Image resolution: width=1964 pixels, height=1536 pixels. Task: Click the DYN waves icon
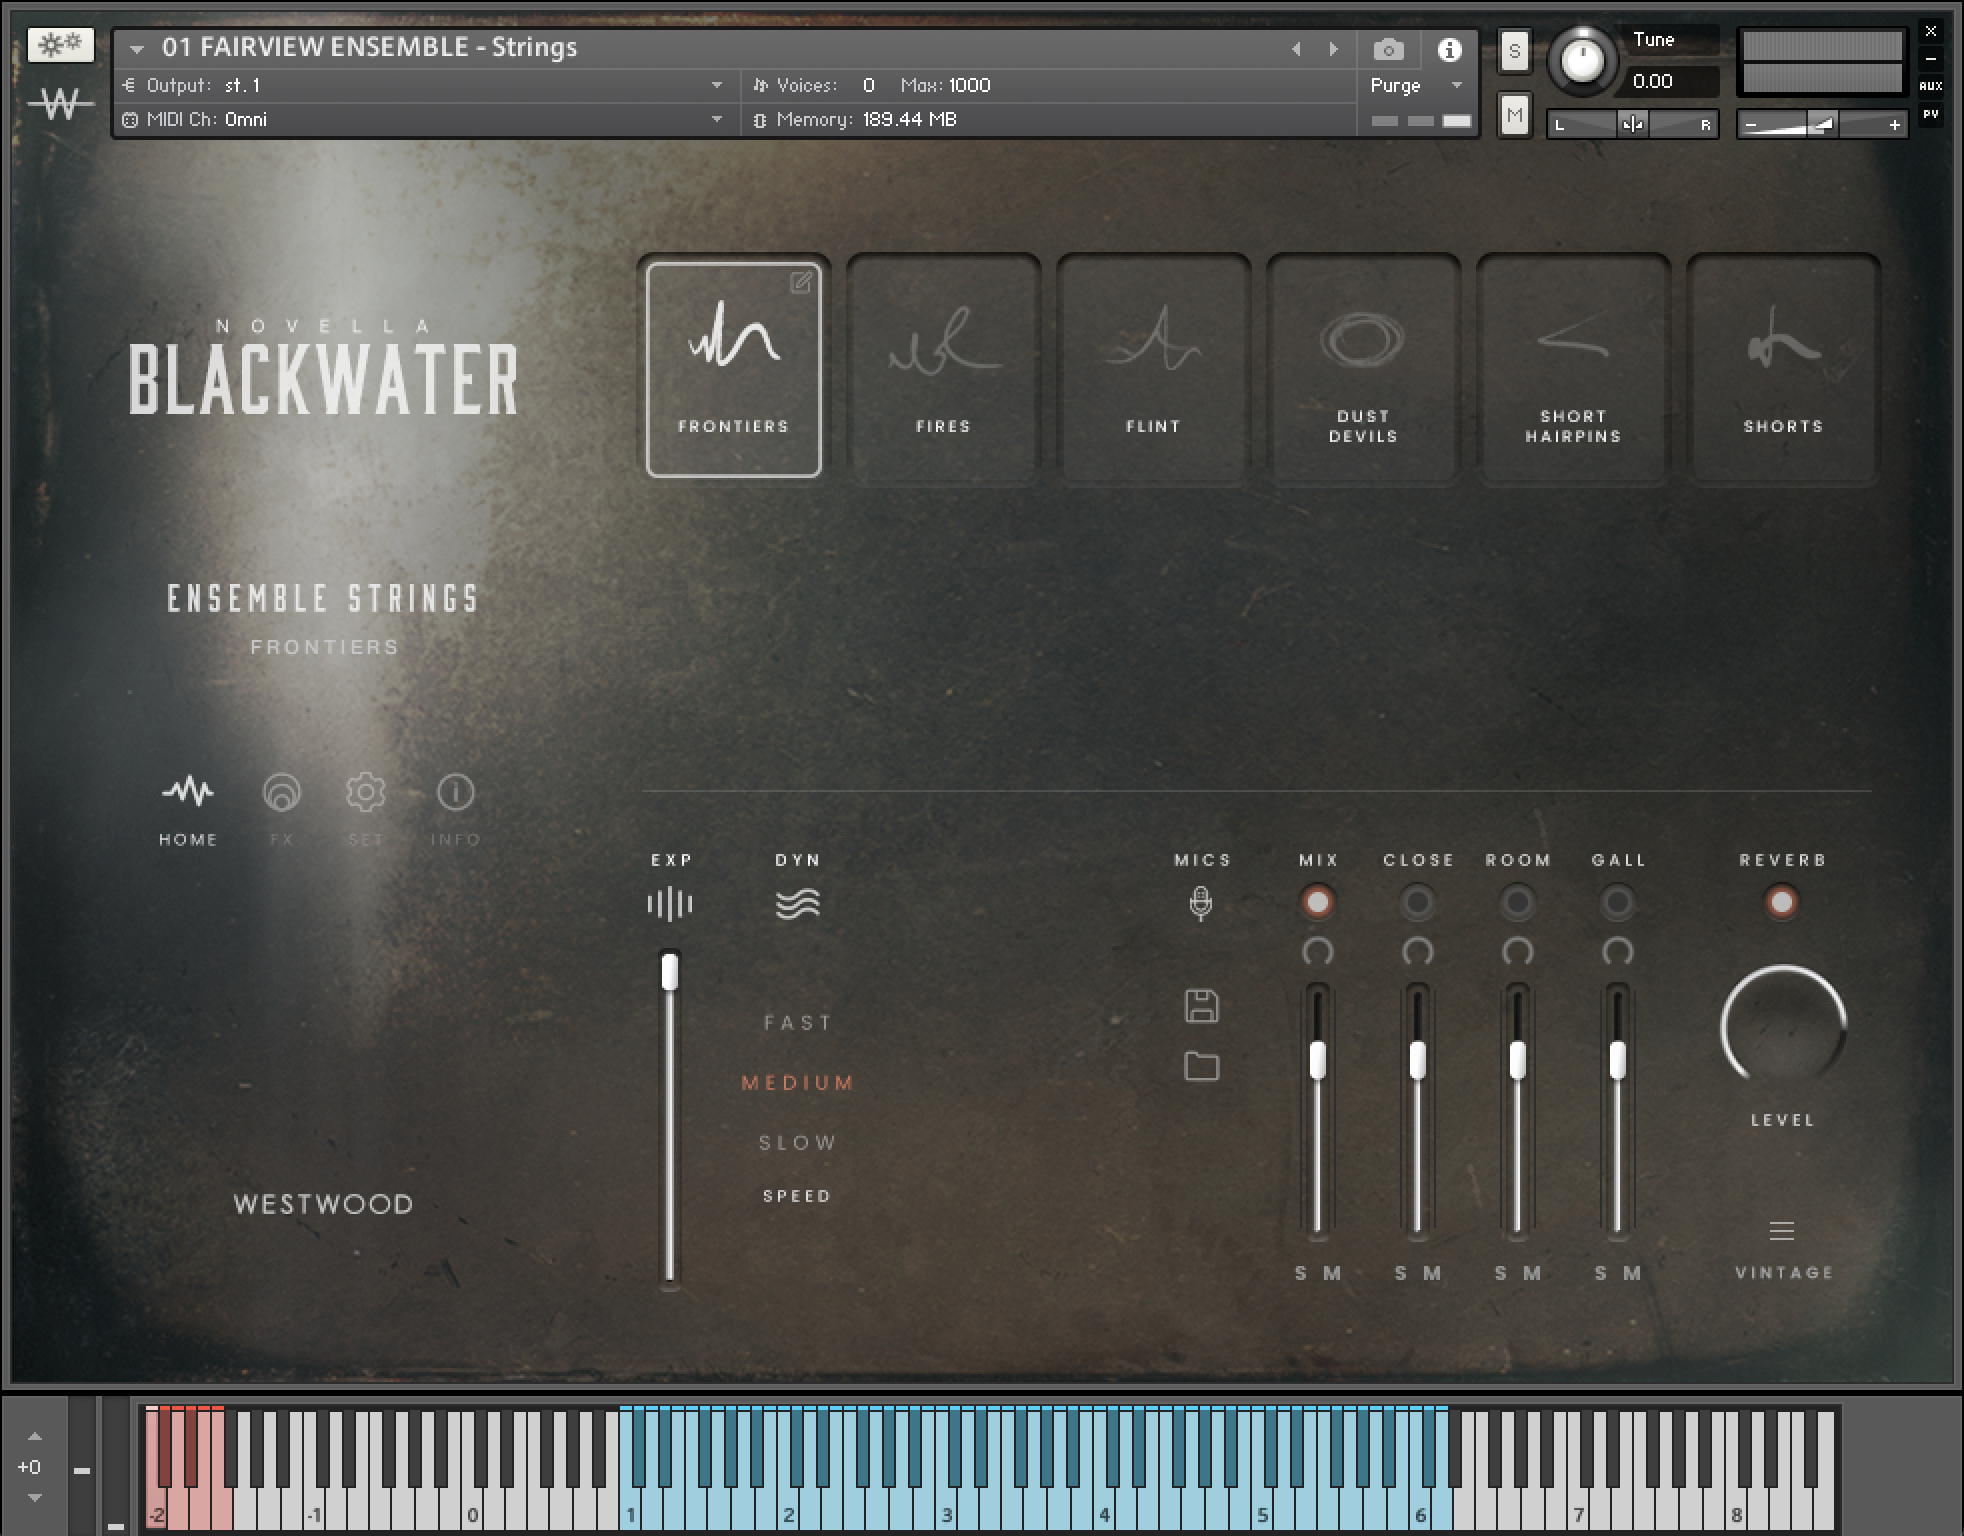797,904
